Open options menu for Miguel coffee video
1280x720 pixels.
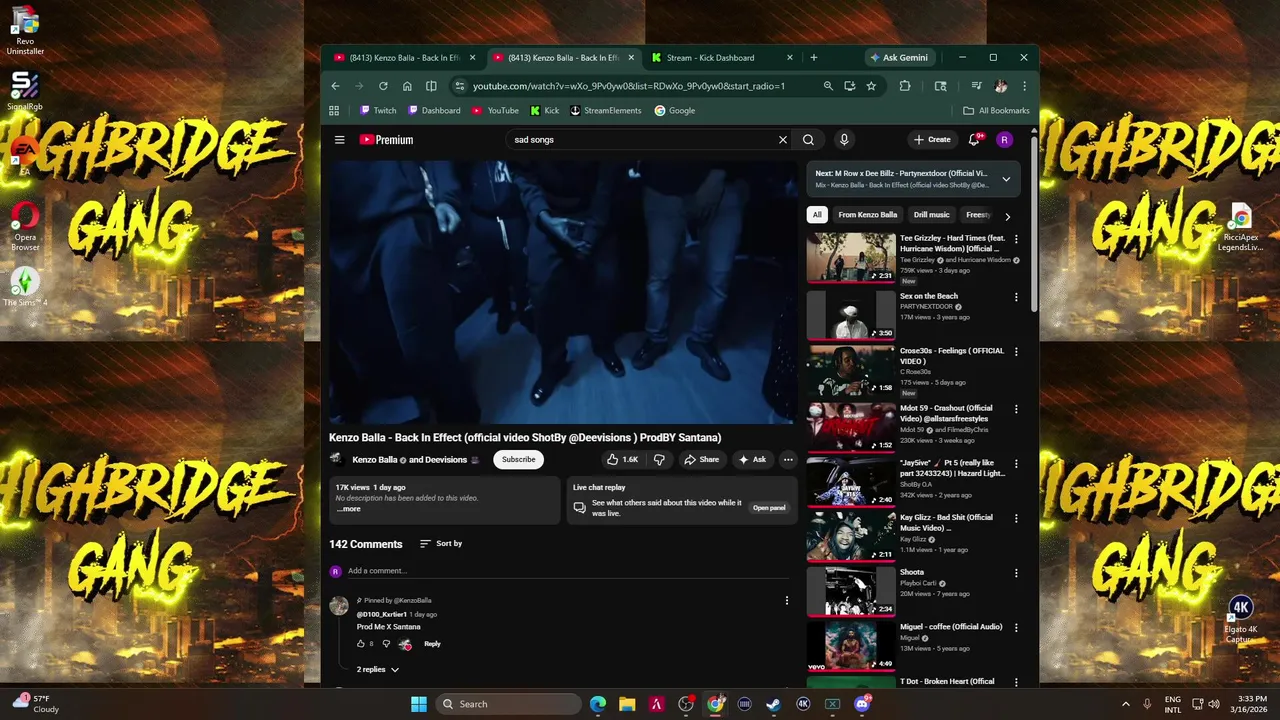coord(1016,628)
